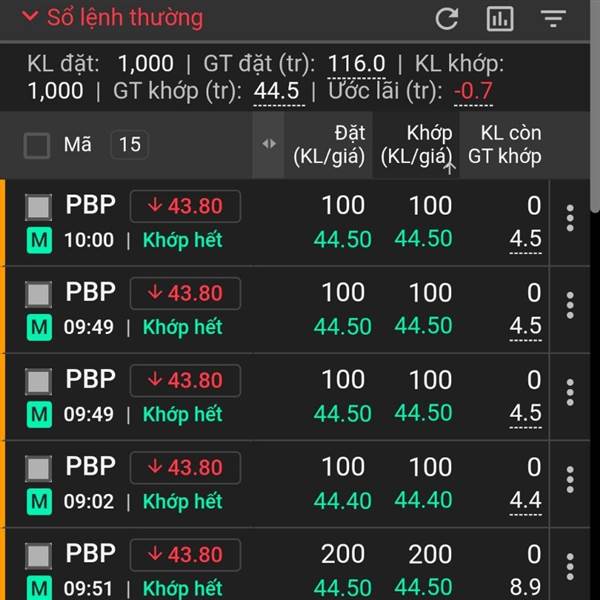Screen dimensions: 600x600
Task: Select checkbox of PBP order at 10:00
Action: [x=39, y=207]
